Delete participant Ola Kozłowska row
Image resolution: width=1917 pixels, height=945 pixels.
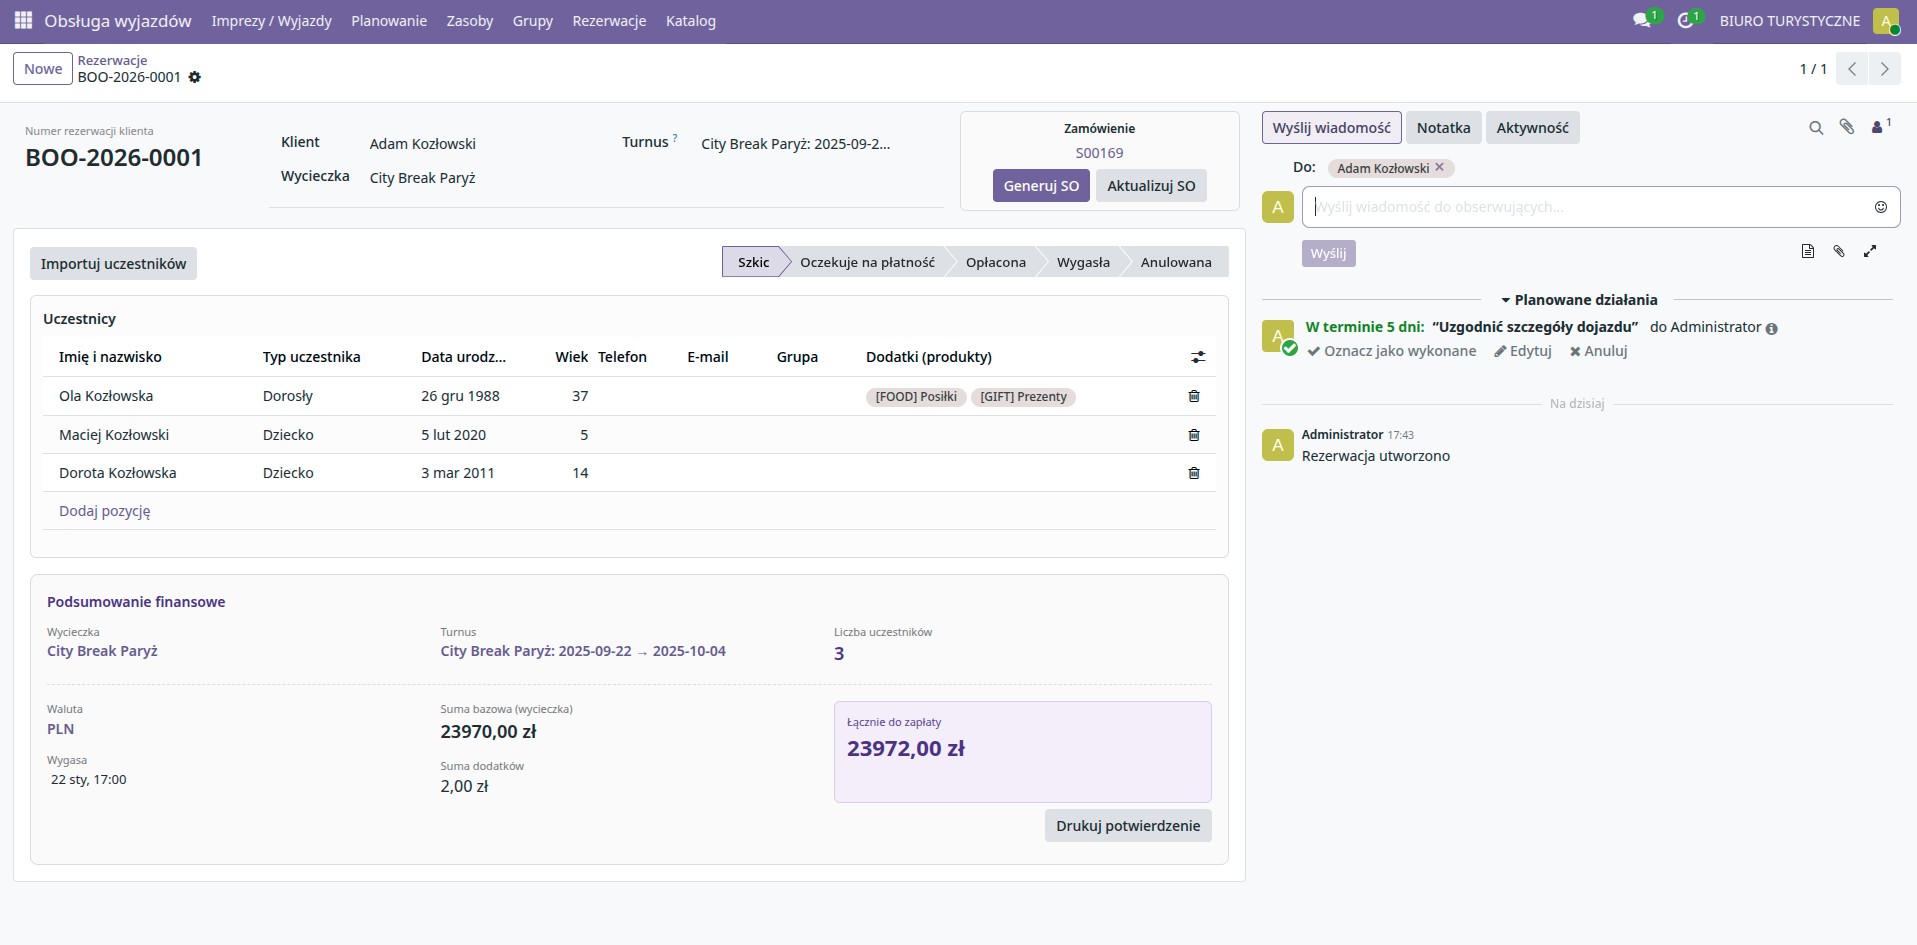click(x=1193, y=396)
